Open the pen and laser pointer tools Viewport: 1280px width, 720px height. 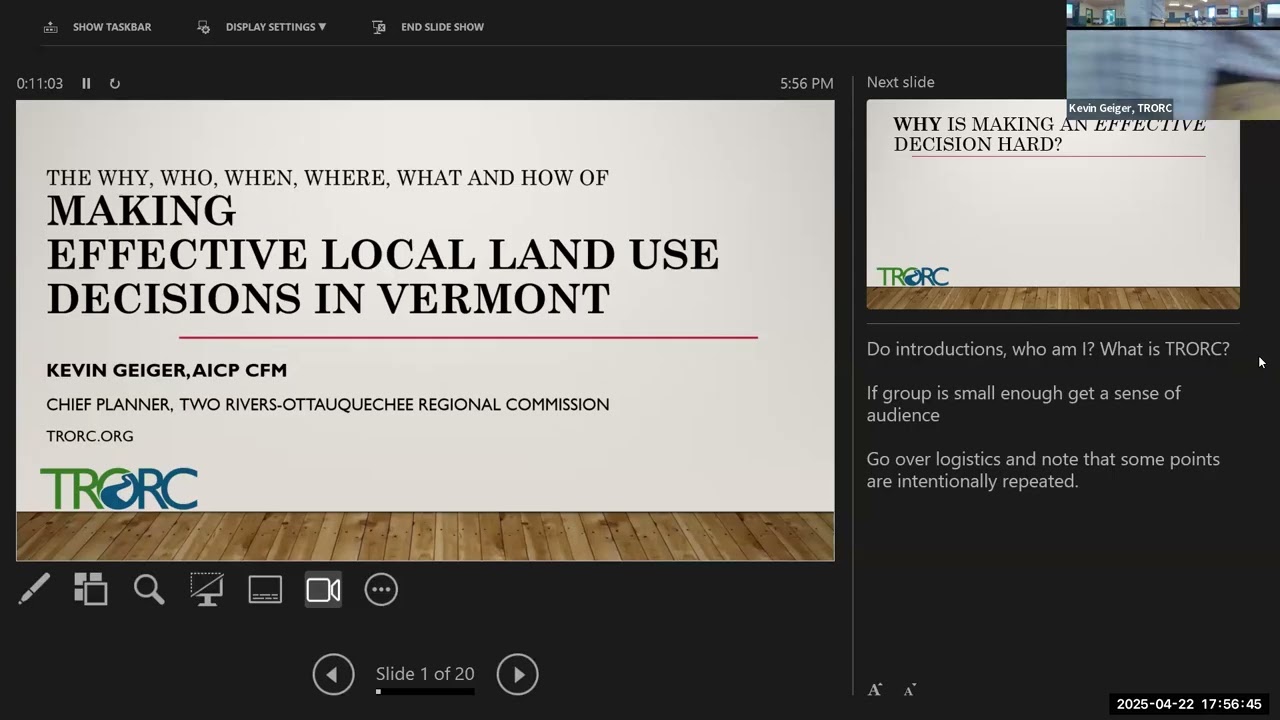pos(34,590)
